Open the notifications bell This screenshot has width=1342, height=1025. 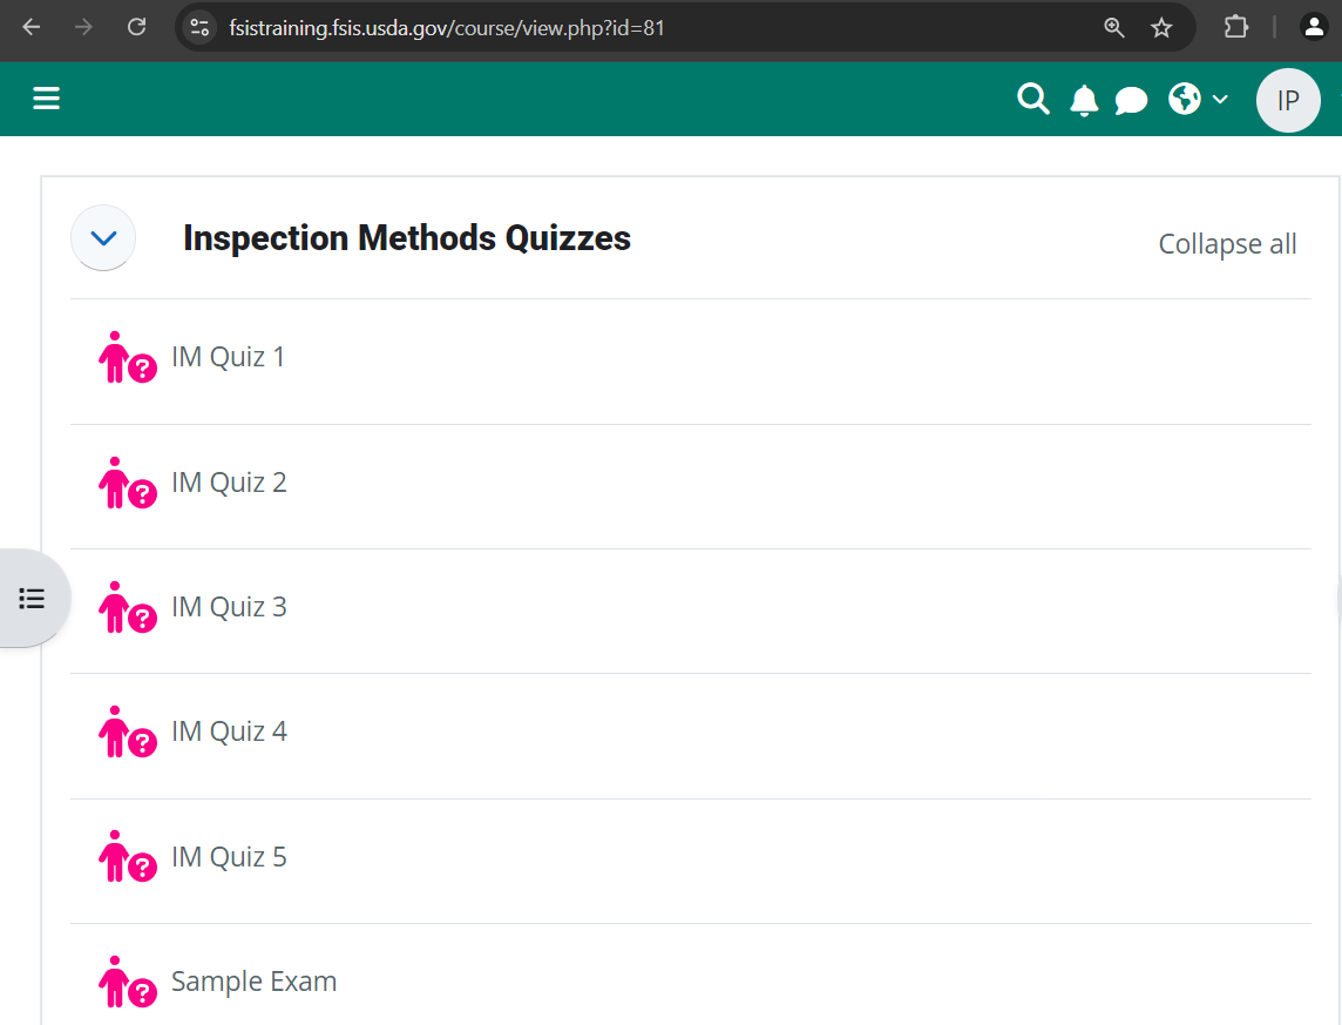click(1084, 100)
